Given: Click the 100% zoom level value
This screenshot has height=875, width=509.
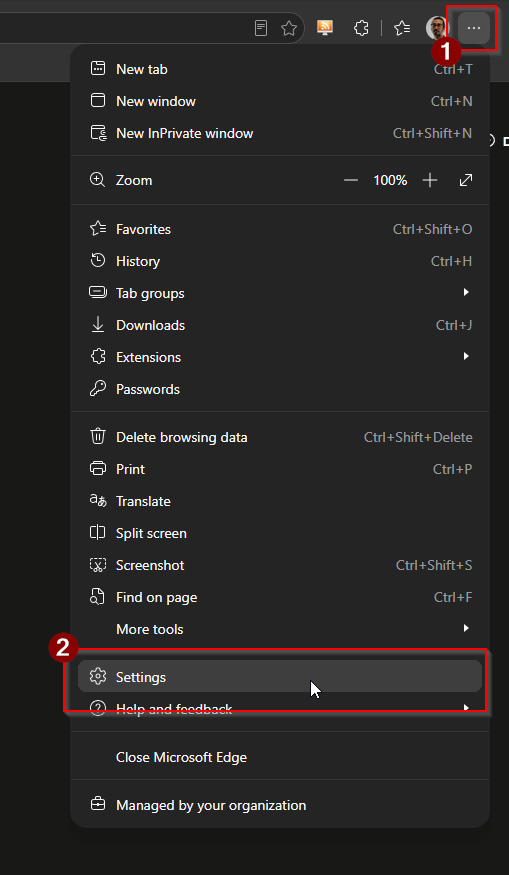Looking at the screenshot, I should pyautogui.click(x=390, y=180).
